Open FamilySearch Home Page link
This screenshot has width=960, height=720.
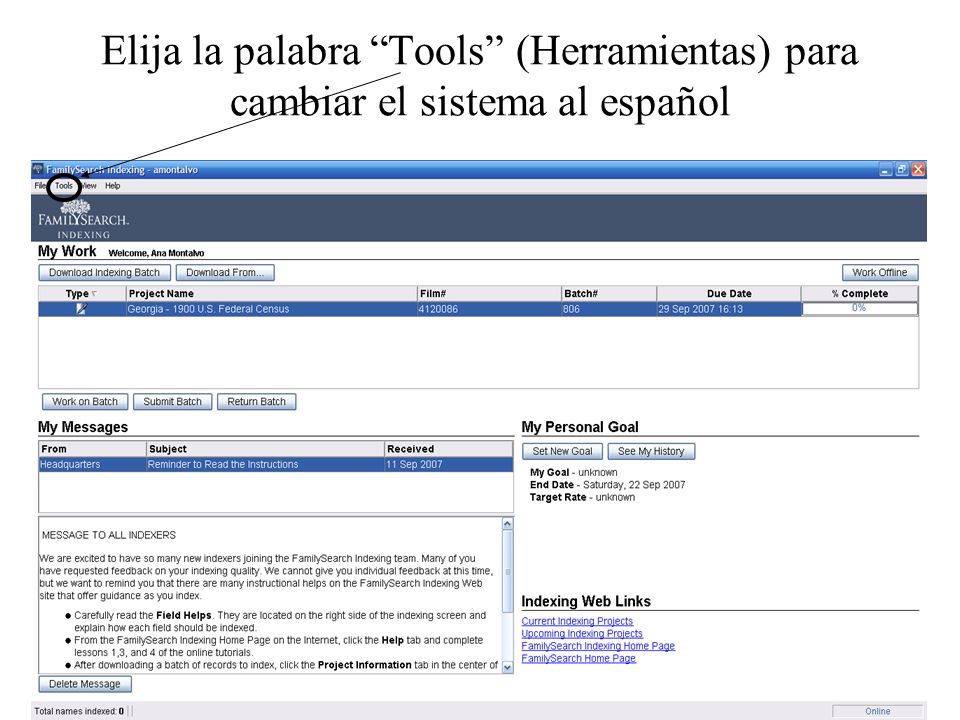click(x=579, y=658)
